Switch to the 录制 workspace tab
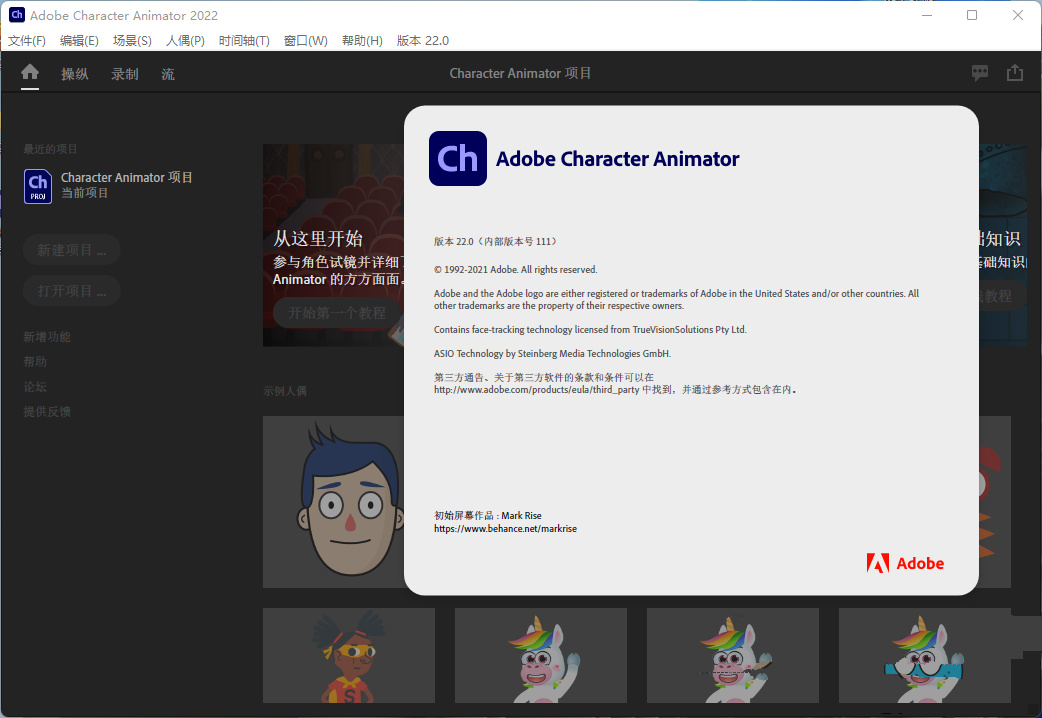The height and width of the screenshot is (718, 1042). click(x=124, y=74)
